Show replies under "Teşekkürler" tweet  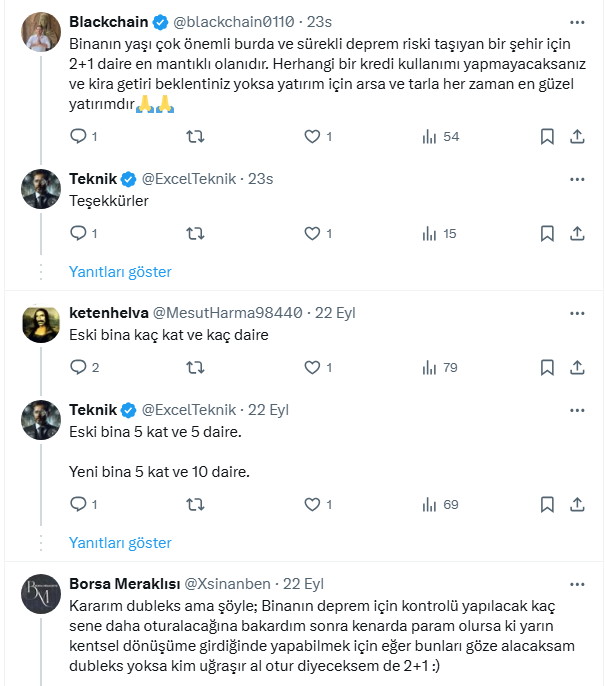pos(120,272)
